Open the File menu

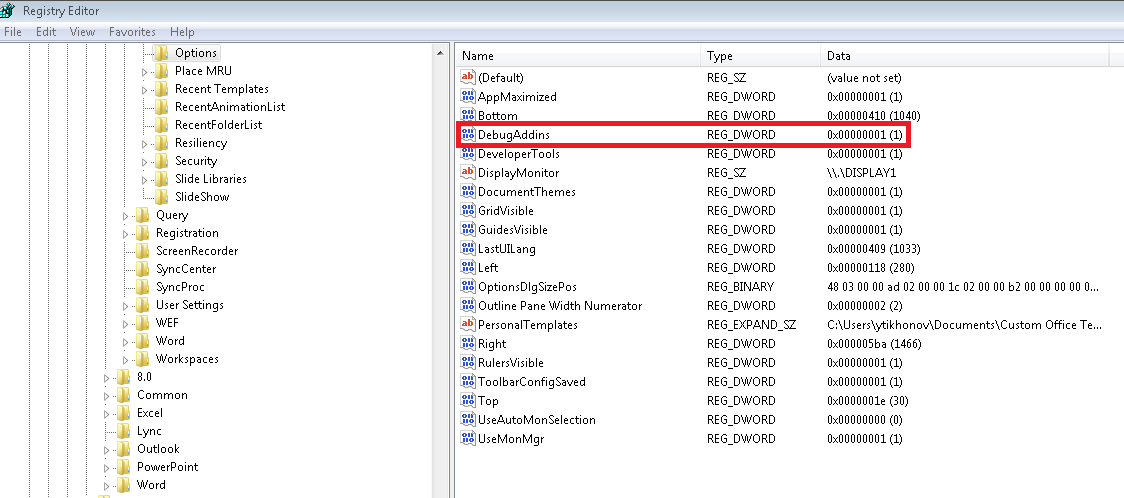[x=13, y=32]
